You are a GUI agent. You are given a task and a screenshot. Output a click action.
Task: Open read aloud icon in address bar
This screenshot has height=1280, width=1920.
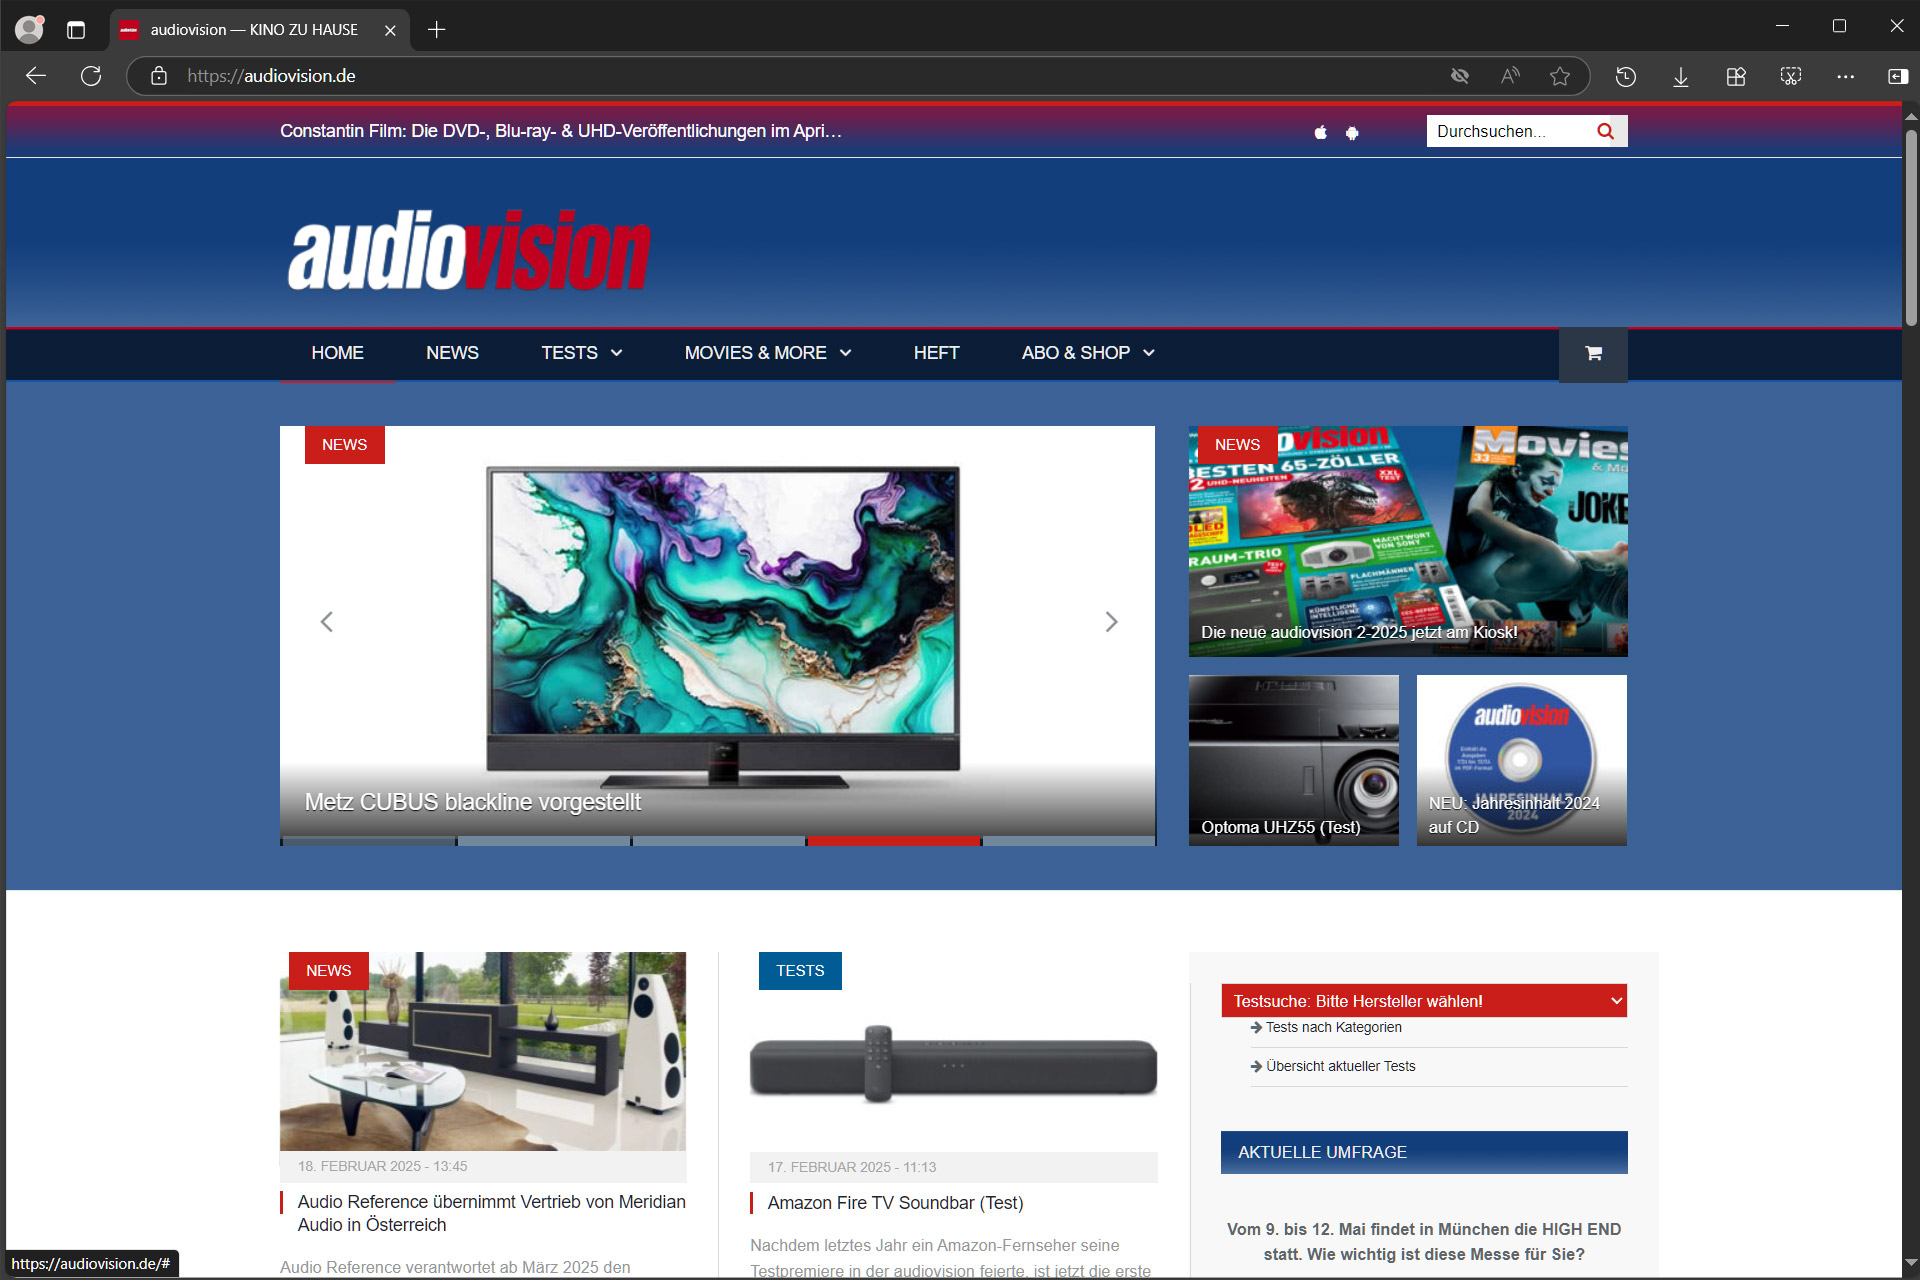point(1510,76)
